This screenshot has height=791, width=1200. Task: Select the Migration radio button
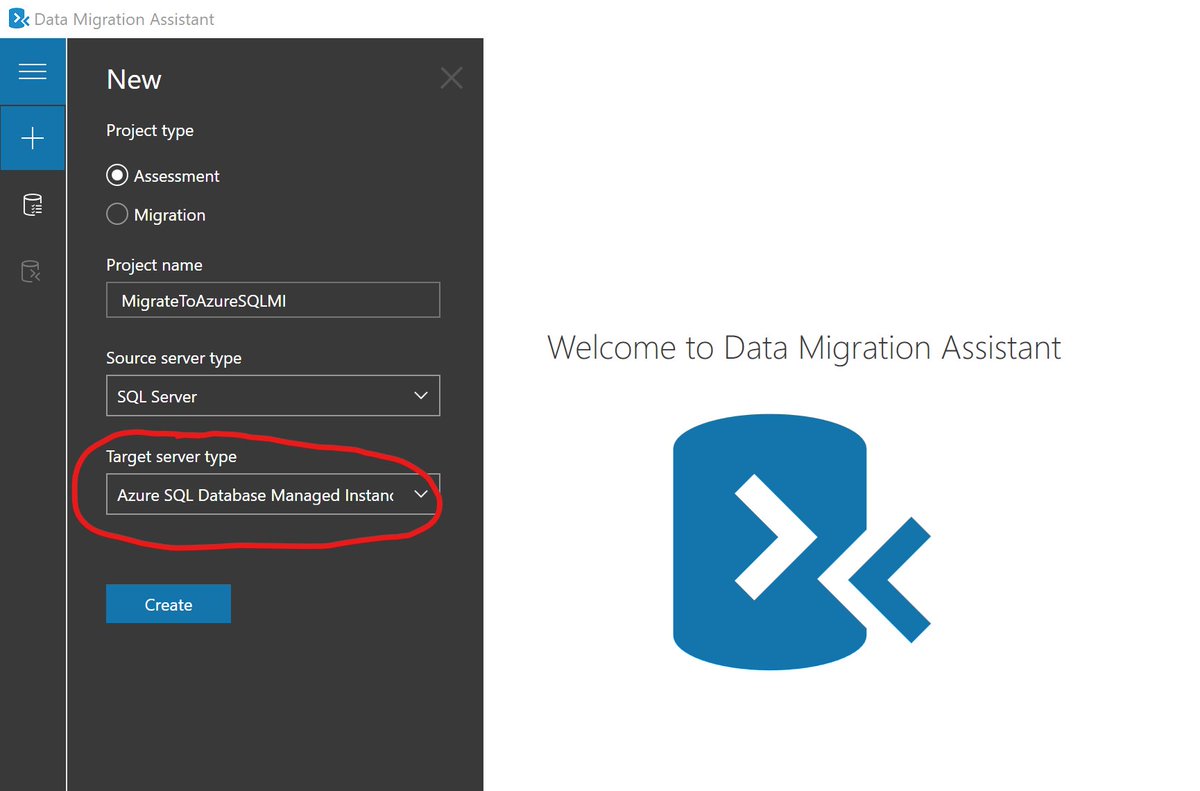coord(117,215)
